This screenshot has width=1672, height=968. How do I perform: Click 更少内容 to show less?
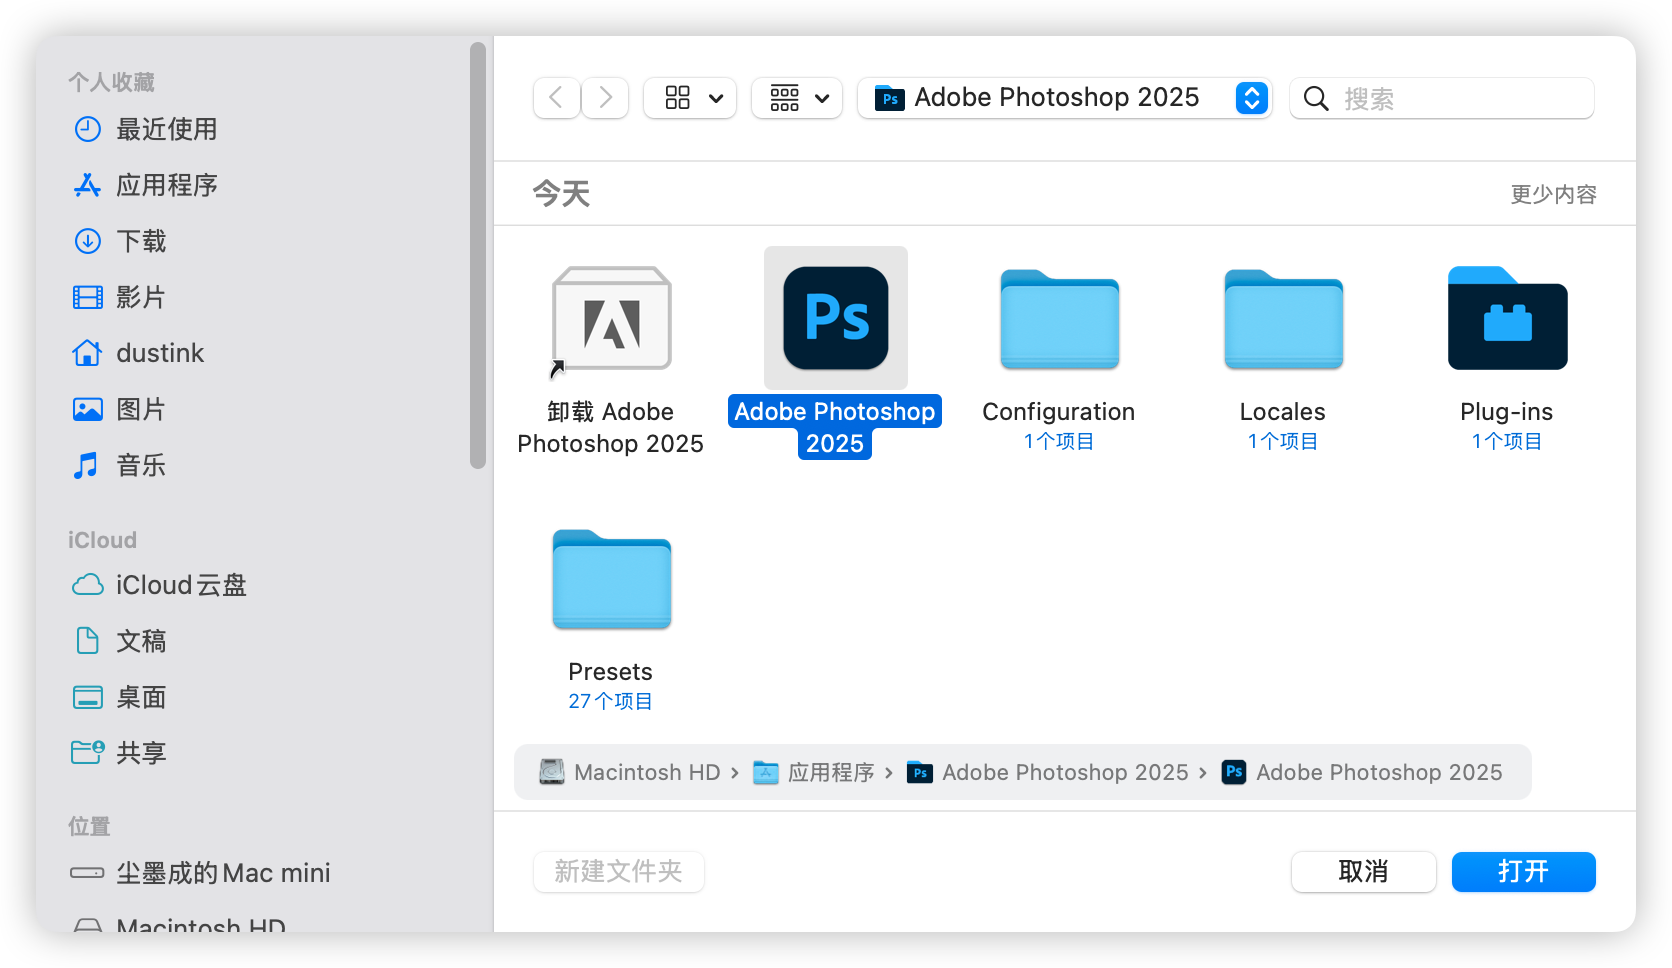pos(1553,194)
